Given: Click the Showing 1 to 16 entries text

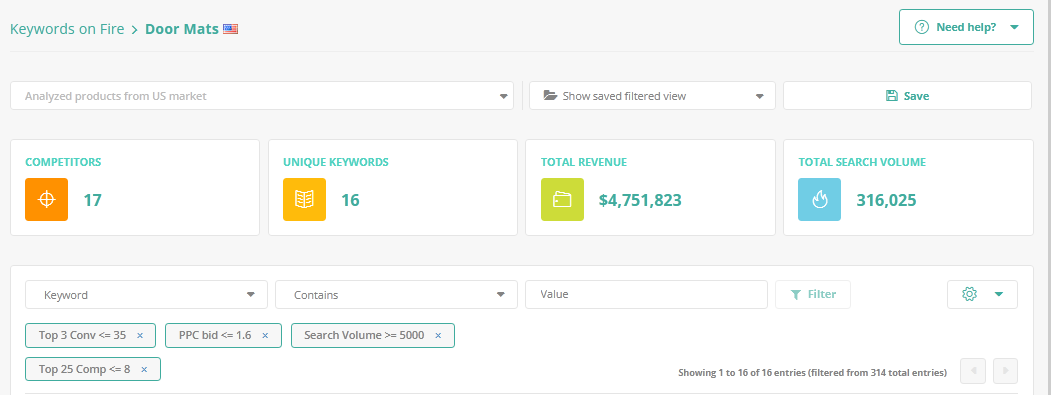Looking at the screenshot, I should click(x=812, y=372).
